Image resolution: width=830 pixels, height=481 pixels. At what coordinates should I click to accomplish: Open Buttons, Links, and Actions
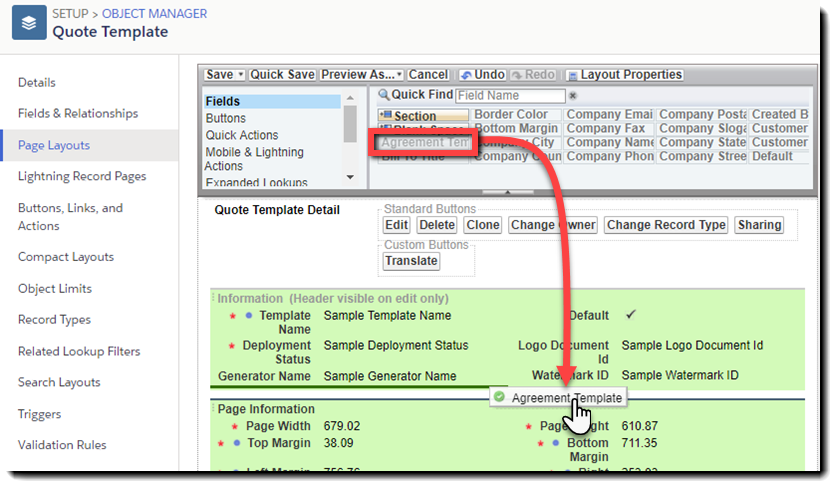click(70, 216)
